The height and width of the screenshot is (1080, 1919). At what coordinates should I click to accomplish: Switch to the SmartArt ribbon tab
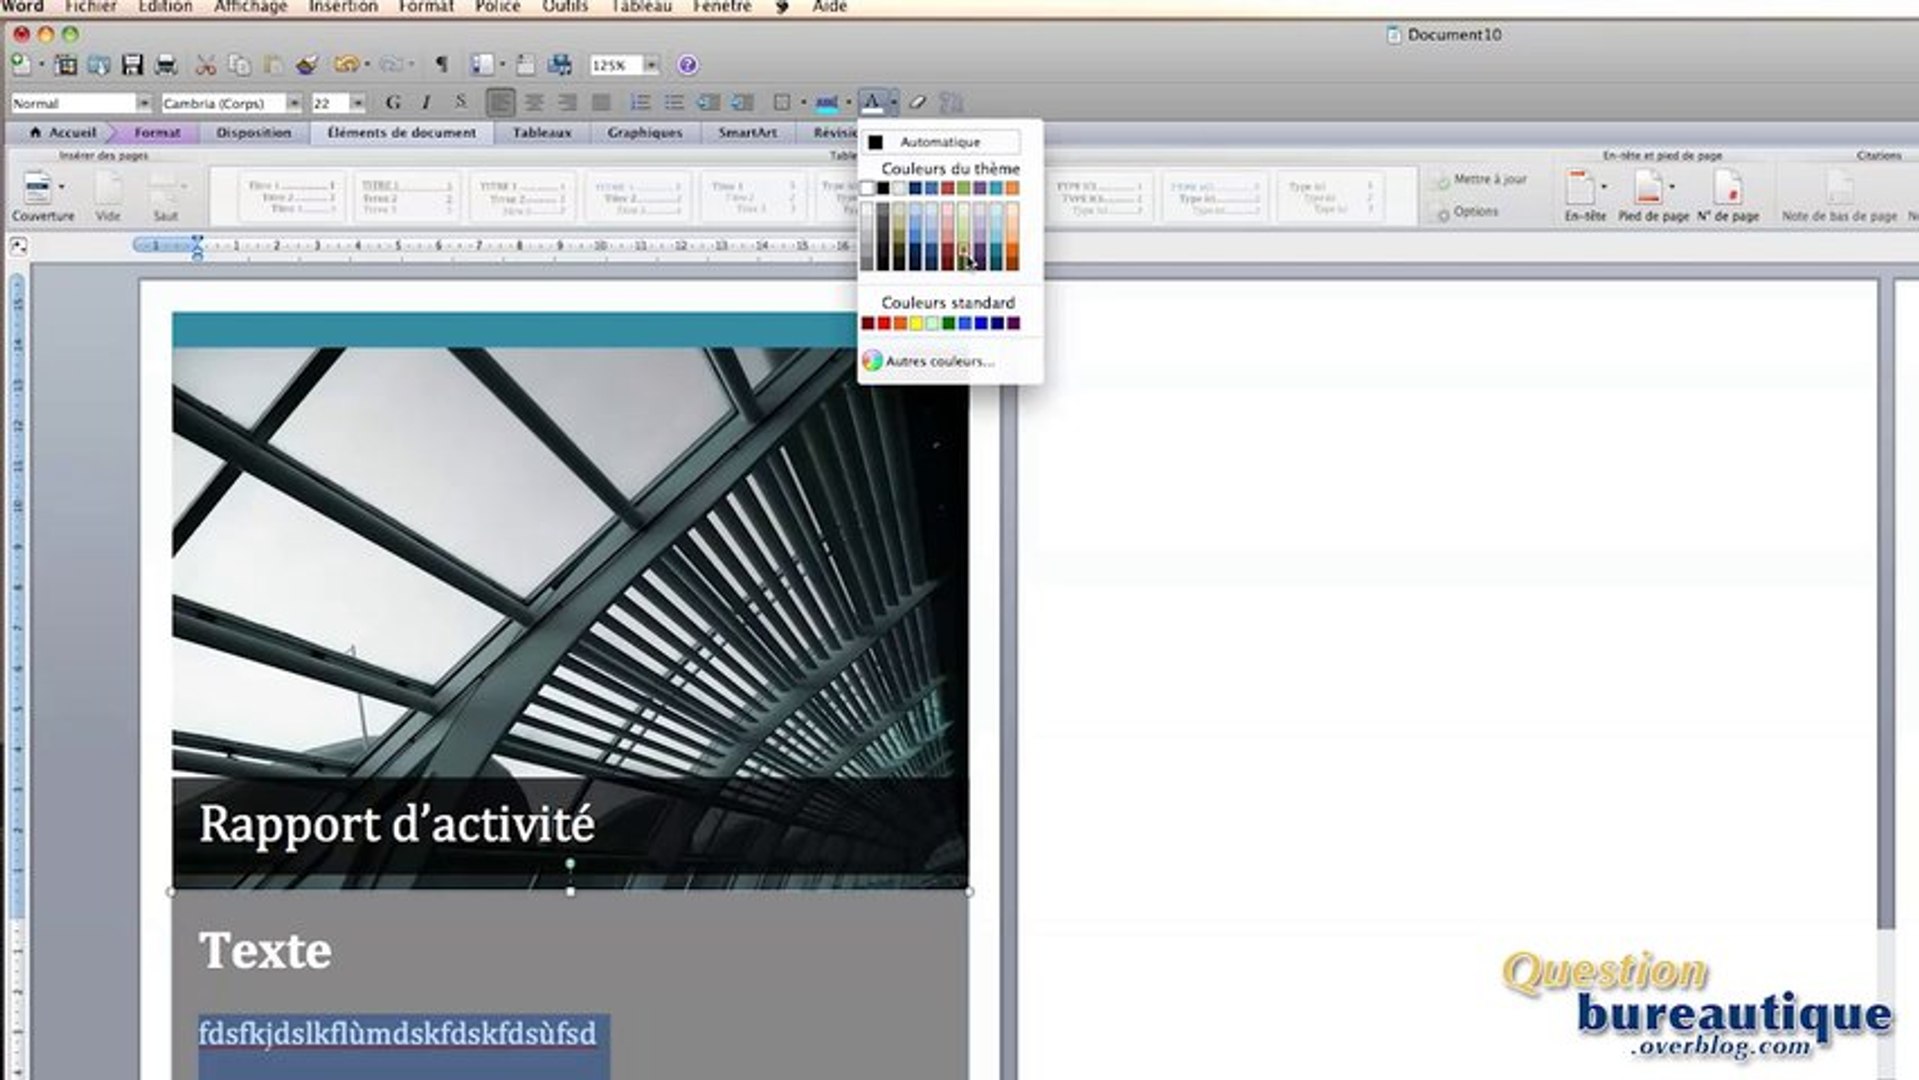pos(747,132)
